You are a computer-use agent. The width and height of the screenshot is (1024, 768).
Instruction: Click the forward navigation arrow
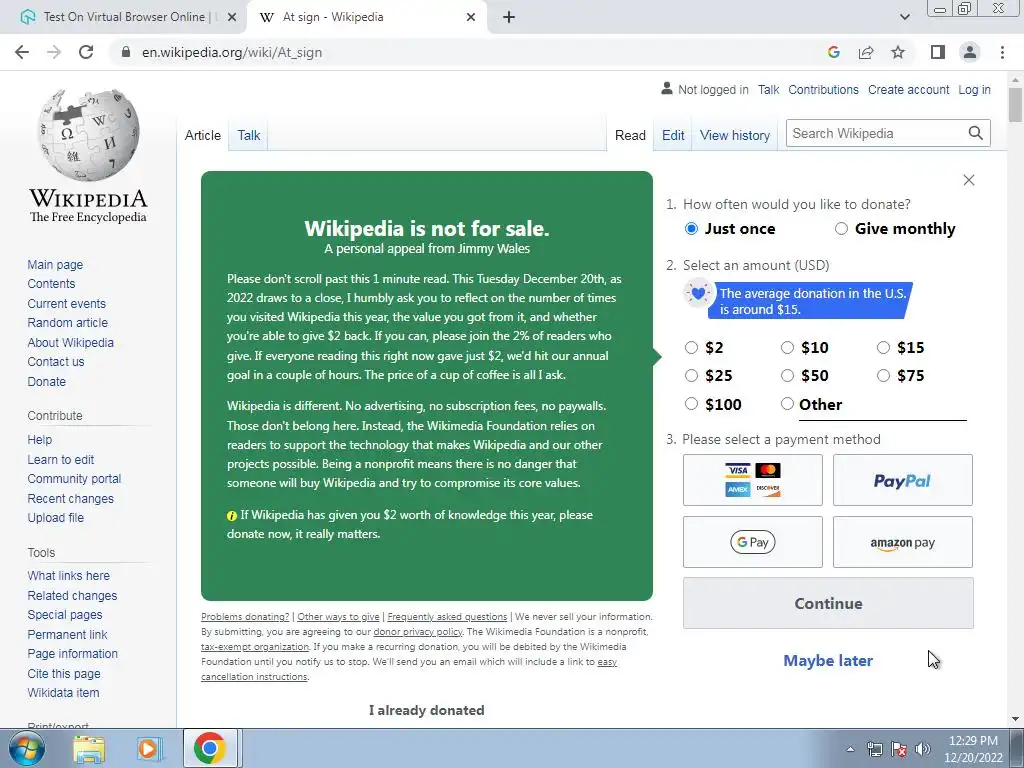[54, 52]
